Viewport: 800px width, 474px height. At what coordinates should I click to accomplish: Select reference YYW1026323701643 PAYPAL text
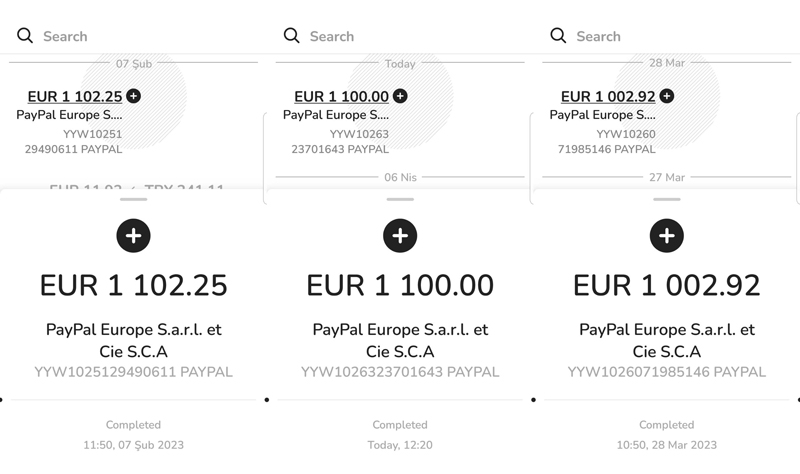(400, 372)
